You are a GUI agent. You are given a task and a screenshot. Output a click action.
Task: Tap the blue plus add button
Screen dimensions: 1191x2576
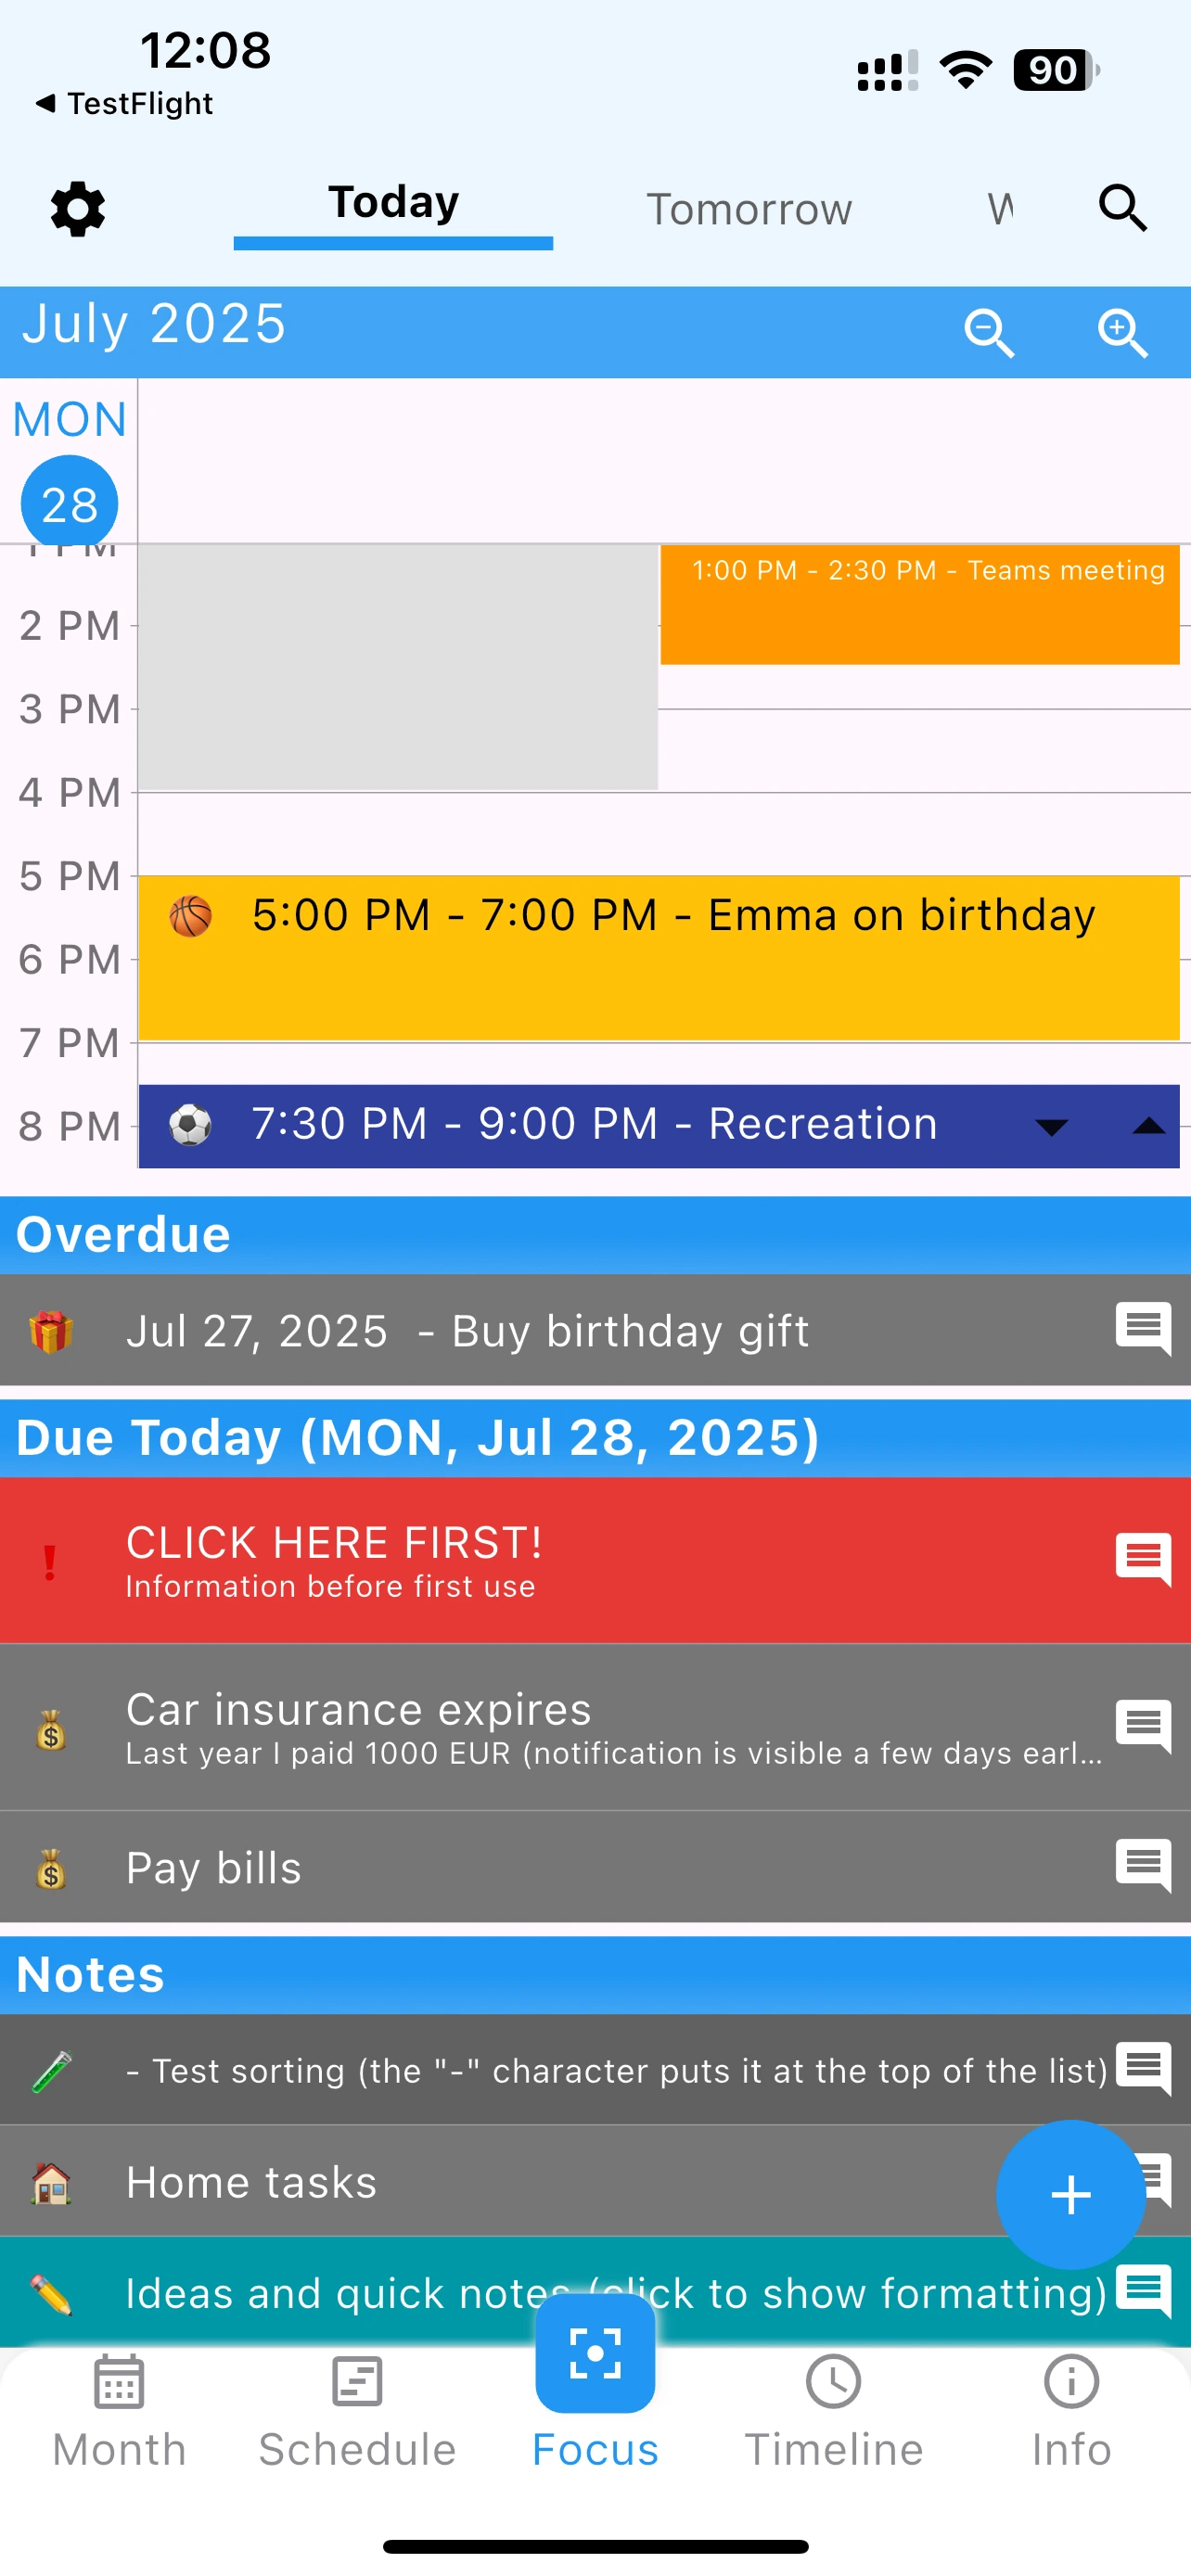(1070, 2194)
